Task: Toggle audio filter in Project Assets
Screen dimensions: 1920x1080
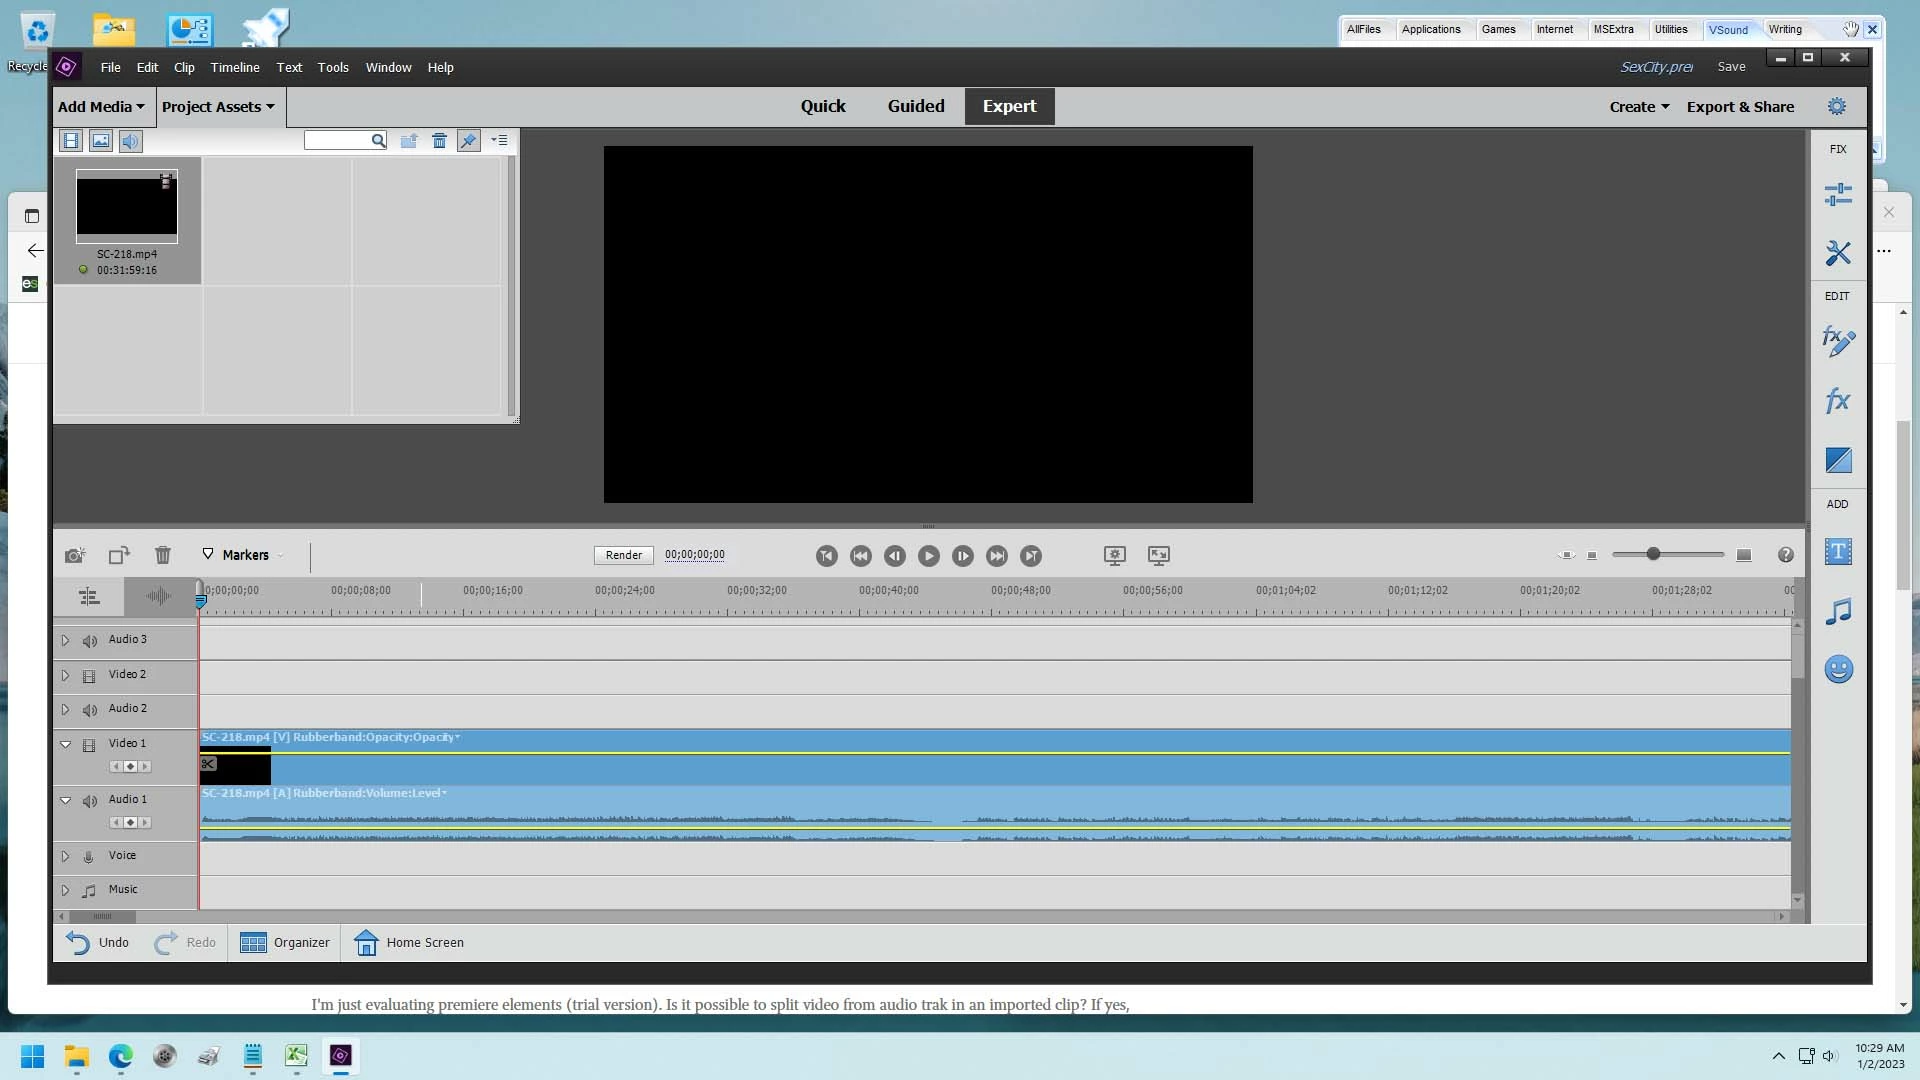Action: (x=131, y=141)
